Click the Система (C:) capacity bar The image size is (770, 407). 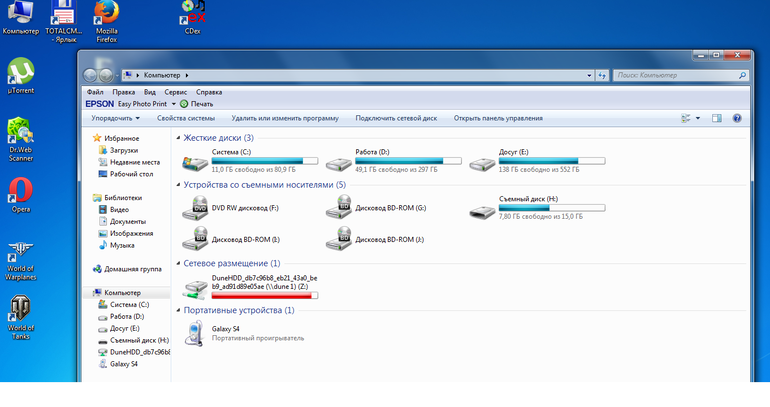(265, 161)
